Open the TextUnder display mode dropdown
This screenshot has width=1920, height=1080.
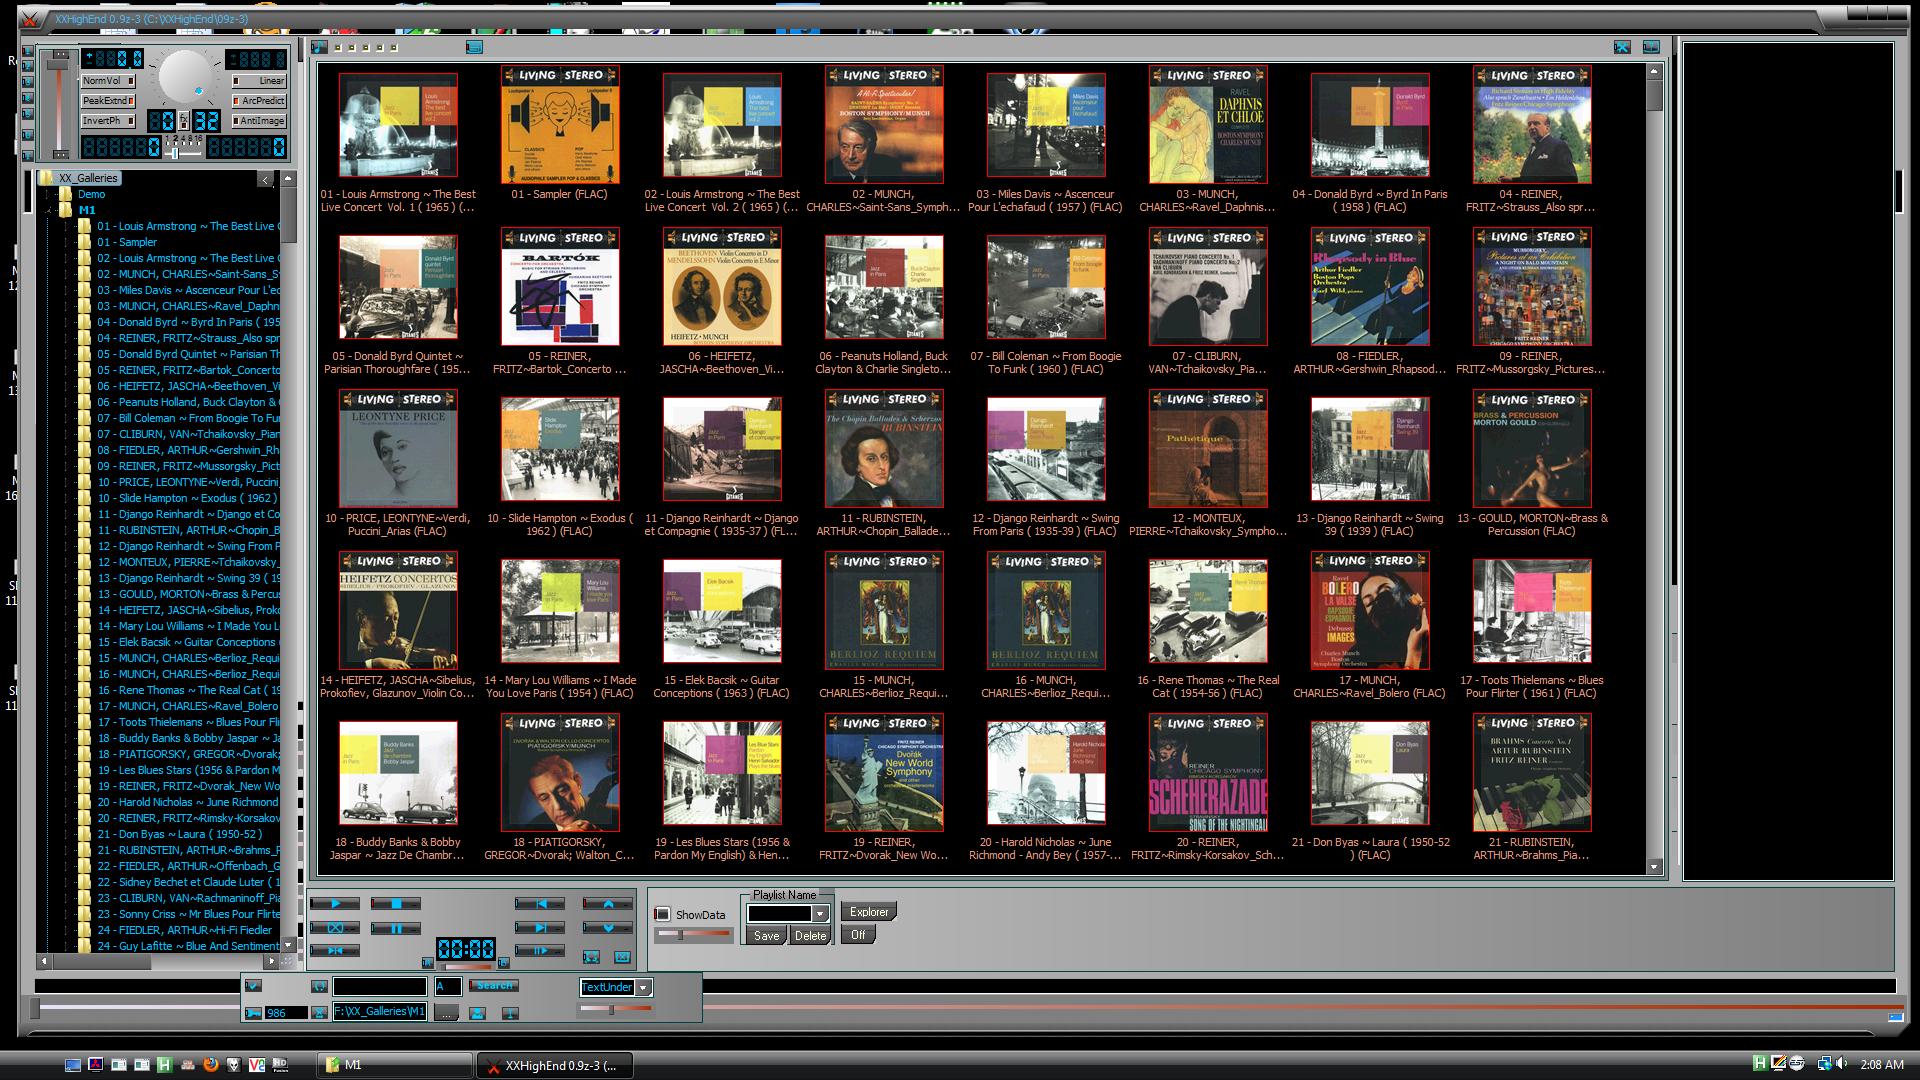(x=643, y=987)
